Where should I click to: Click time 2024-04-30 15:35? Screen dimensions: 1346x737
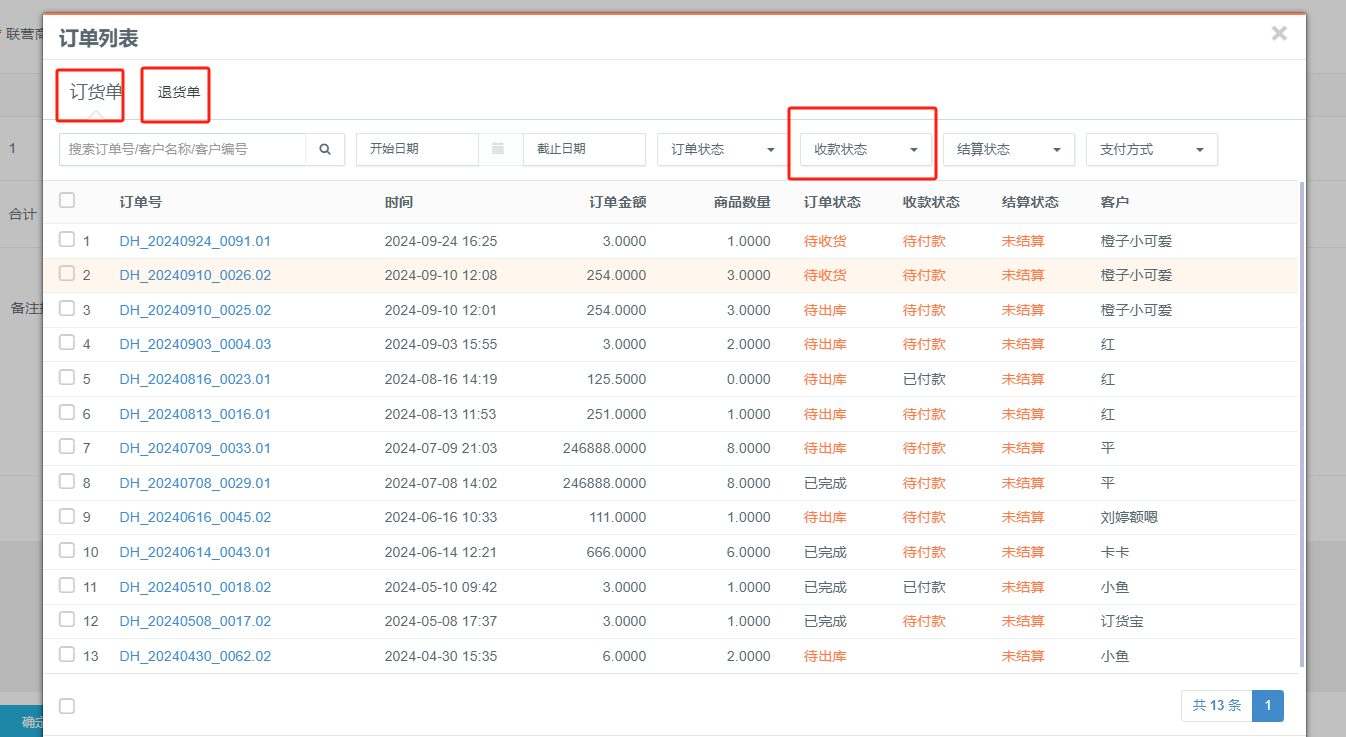click(x=440, y=656)
